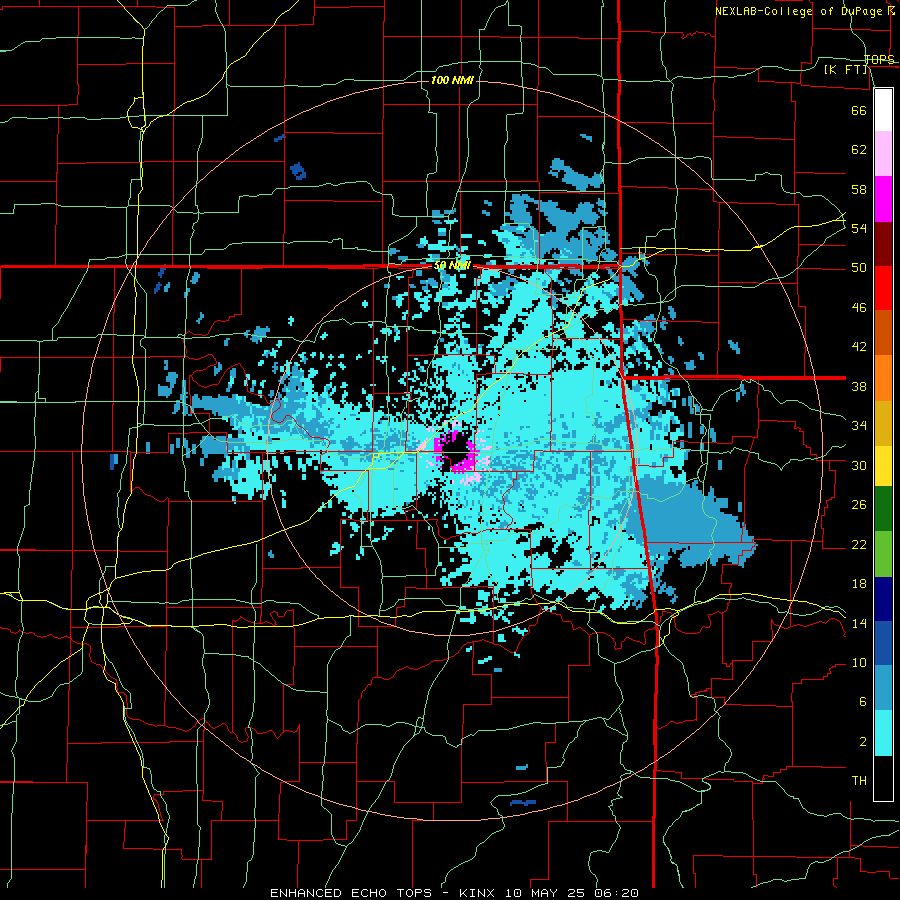Select the bright red legend swatch
Image resolution: width=900 pixels, height=900 pixels.
(x=883, y=288)
